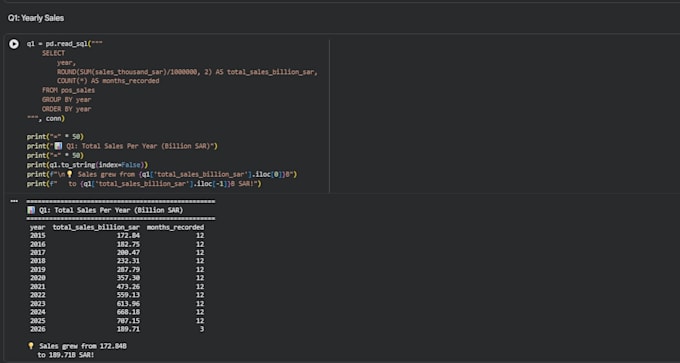Click the months_recorded value 3 for 2026
Screen dimensions: 680x363
pos(202,329)
